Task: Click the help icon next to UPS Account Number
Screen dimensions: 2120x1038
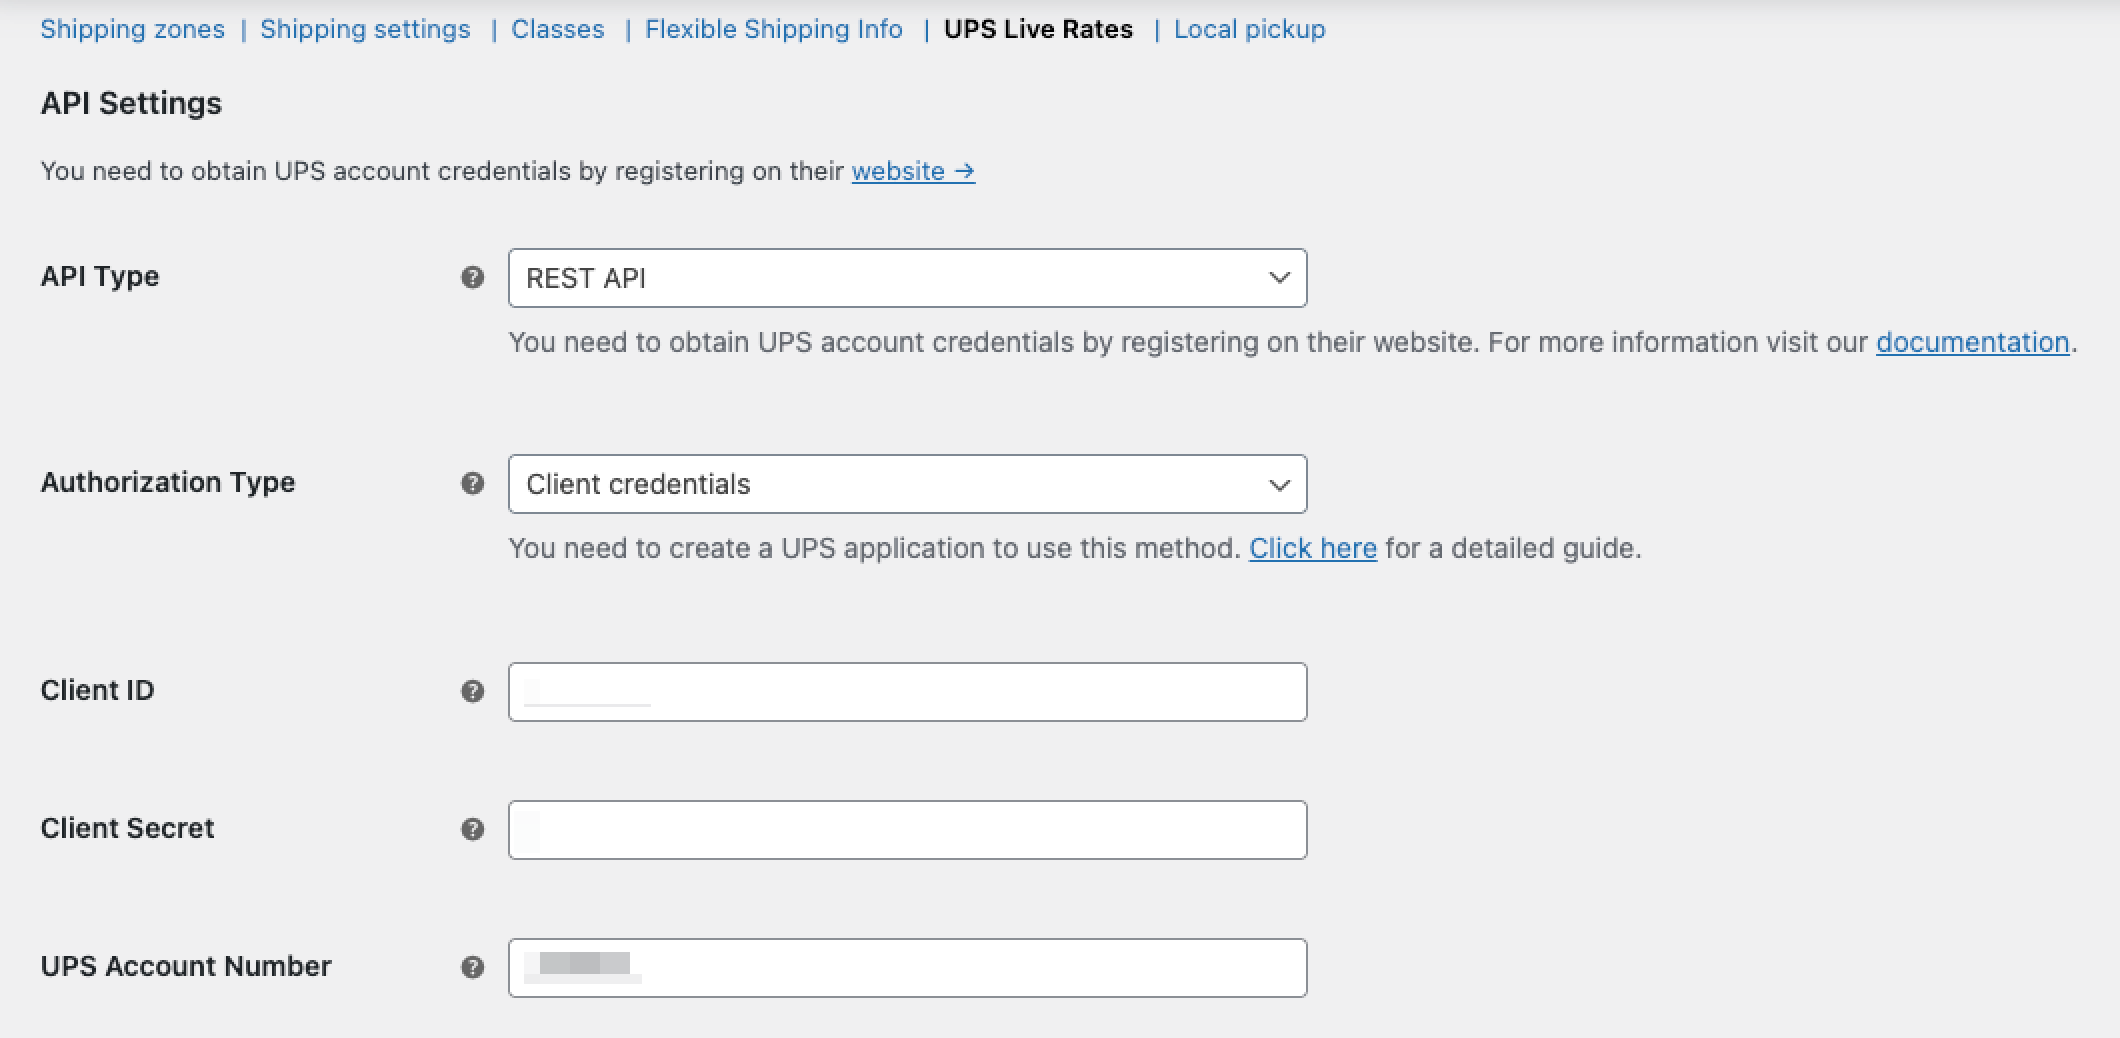Action: (x=471, y=968)
